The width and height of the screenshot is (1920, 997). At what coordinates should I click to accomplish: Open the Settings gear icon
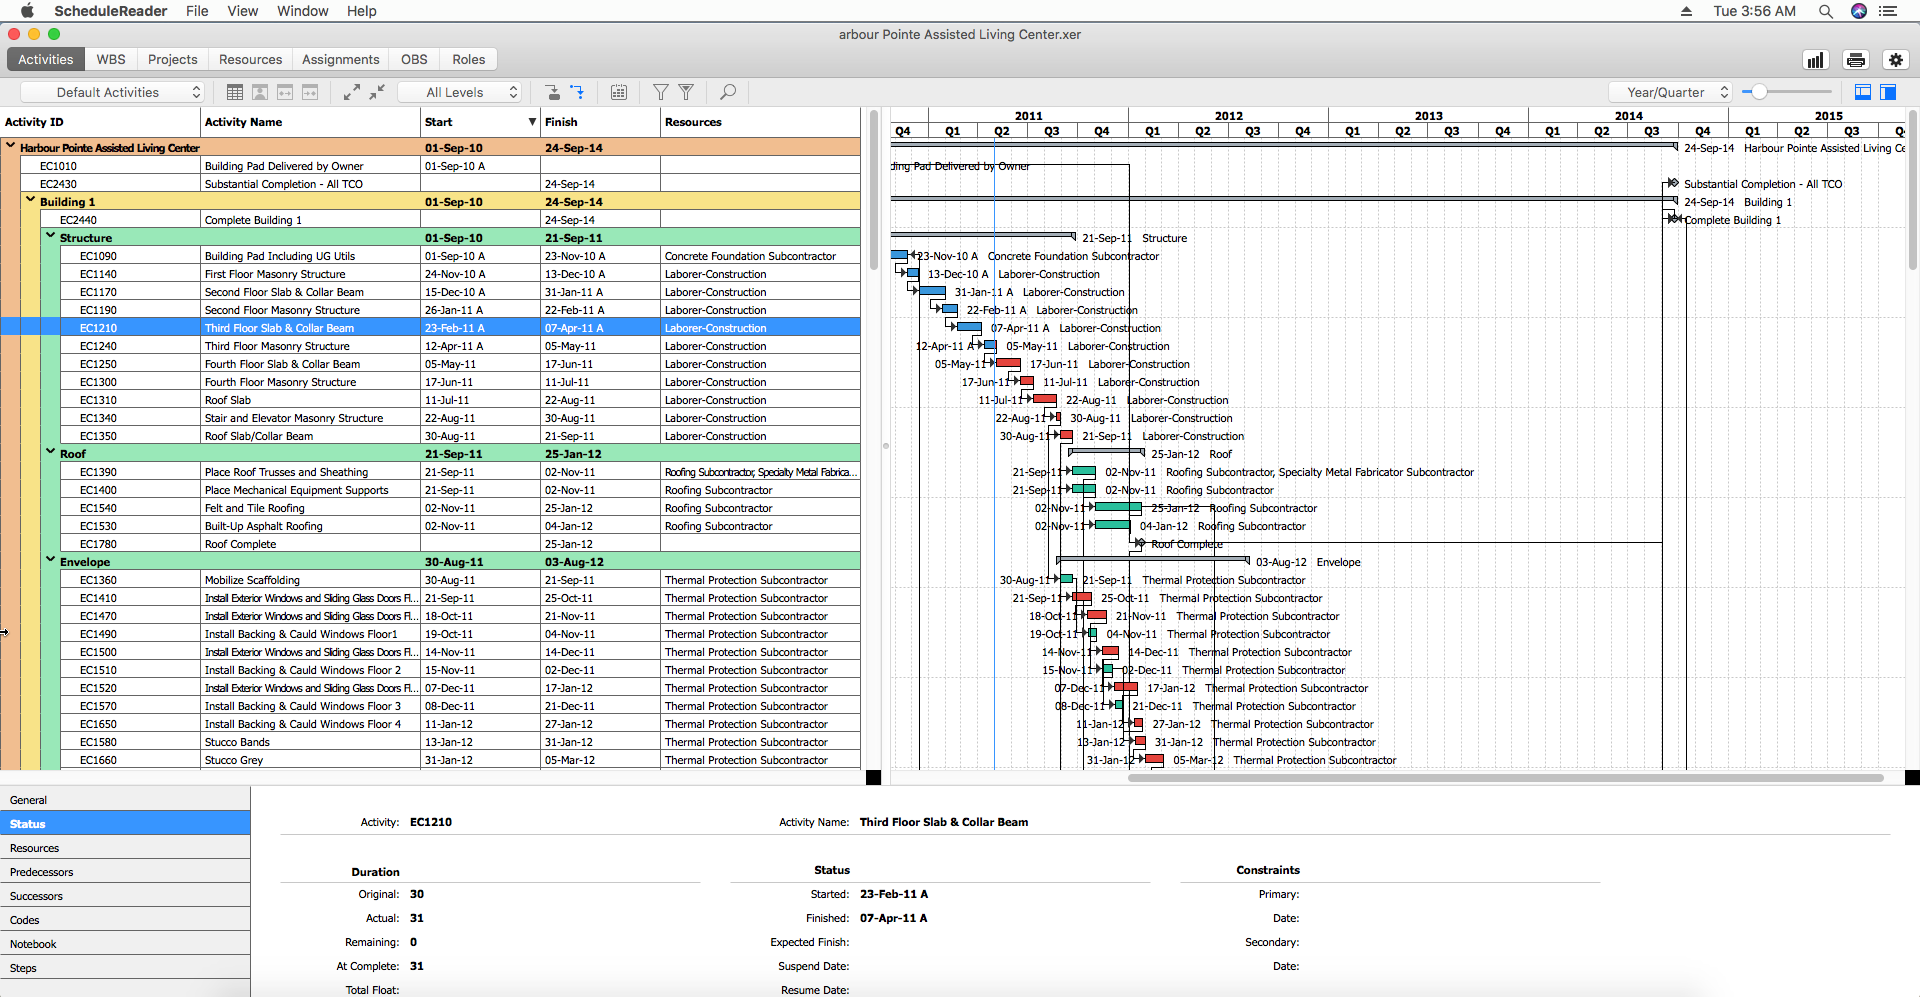point(1896,60)
